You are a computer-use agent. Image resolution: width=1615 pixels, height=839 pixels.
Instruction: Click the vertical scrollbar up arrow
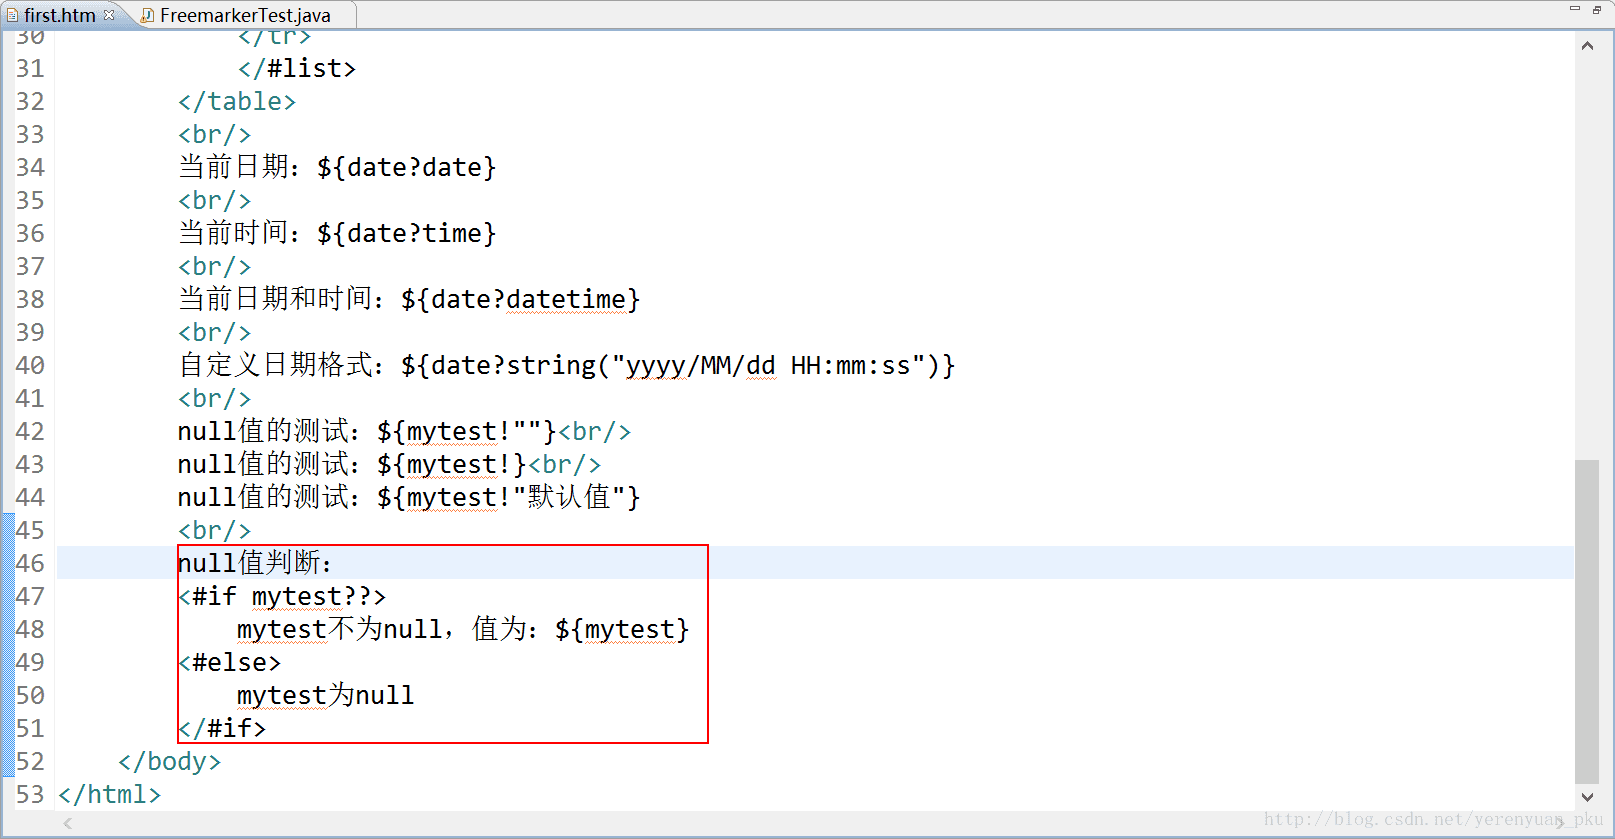[x=1587, y=46]
